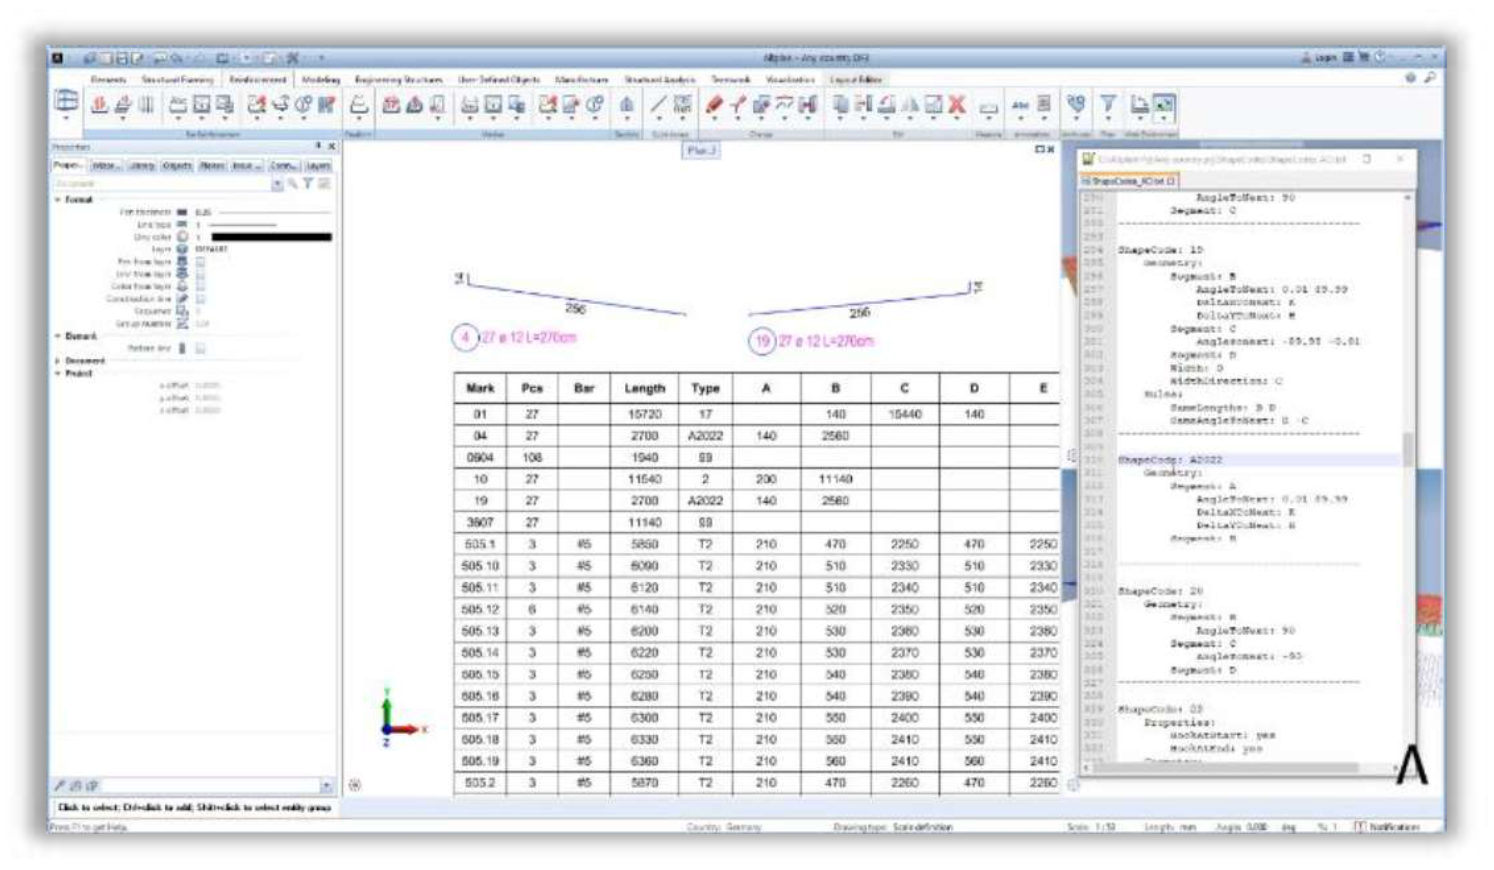Toggle the Pen from layer checkbox

[x=200, y=261]
